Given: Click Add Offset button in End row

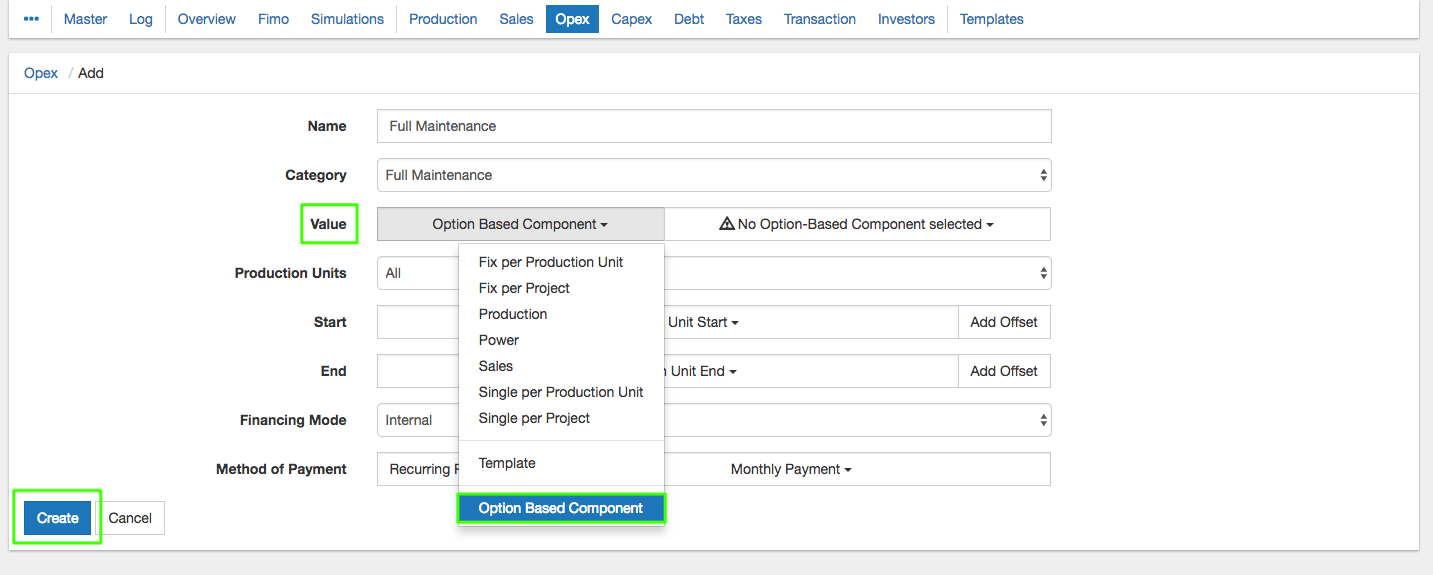Looking at the screenshot, I should [x=1004, y=371].
